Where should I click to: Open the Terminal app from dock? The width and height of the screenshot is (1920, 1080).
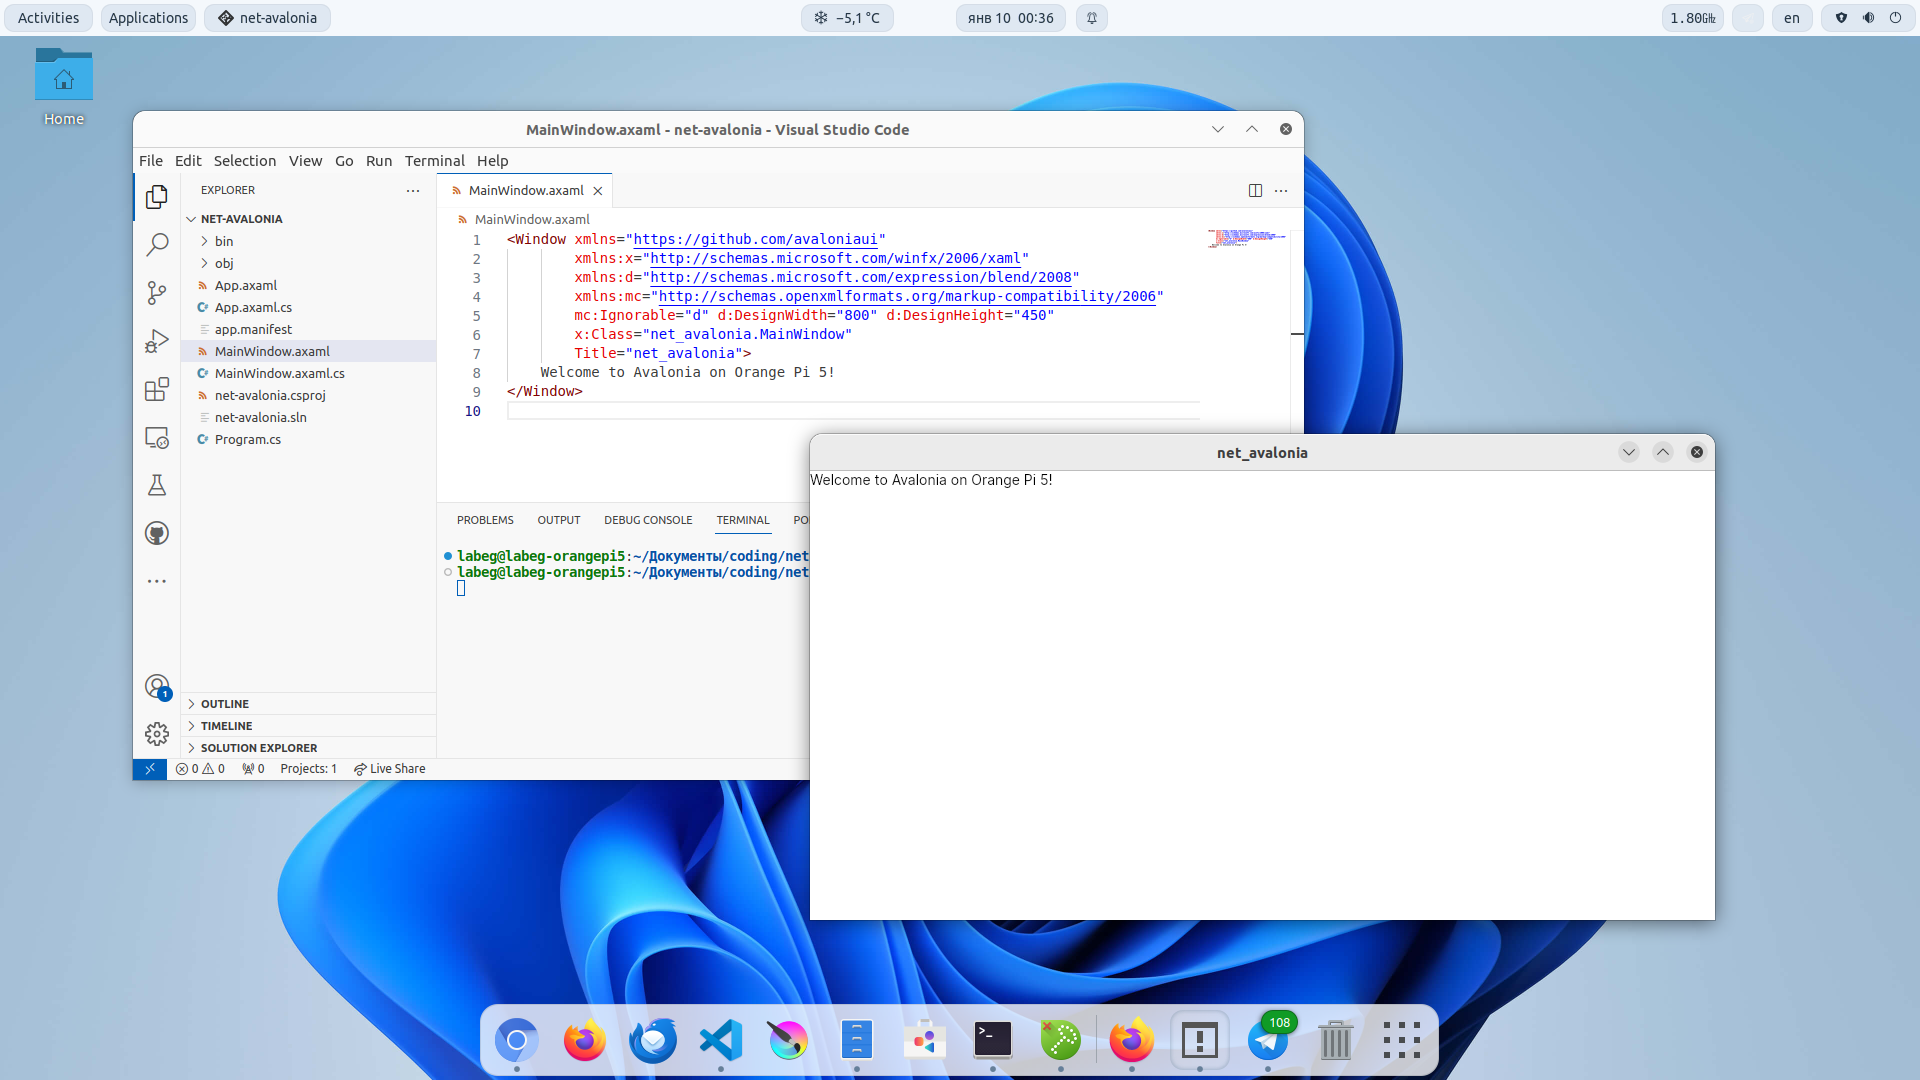(993, 1040)
